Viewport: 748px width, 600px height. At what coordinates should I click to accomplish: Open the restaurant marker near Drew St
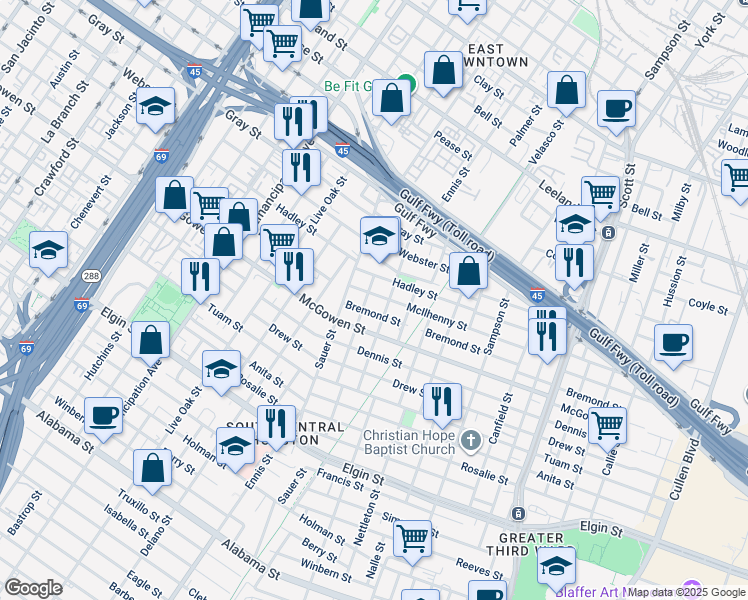pos(442,403)
